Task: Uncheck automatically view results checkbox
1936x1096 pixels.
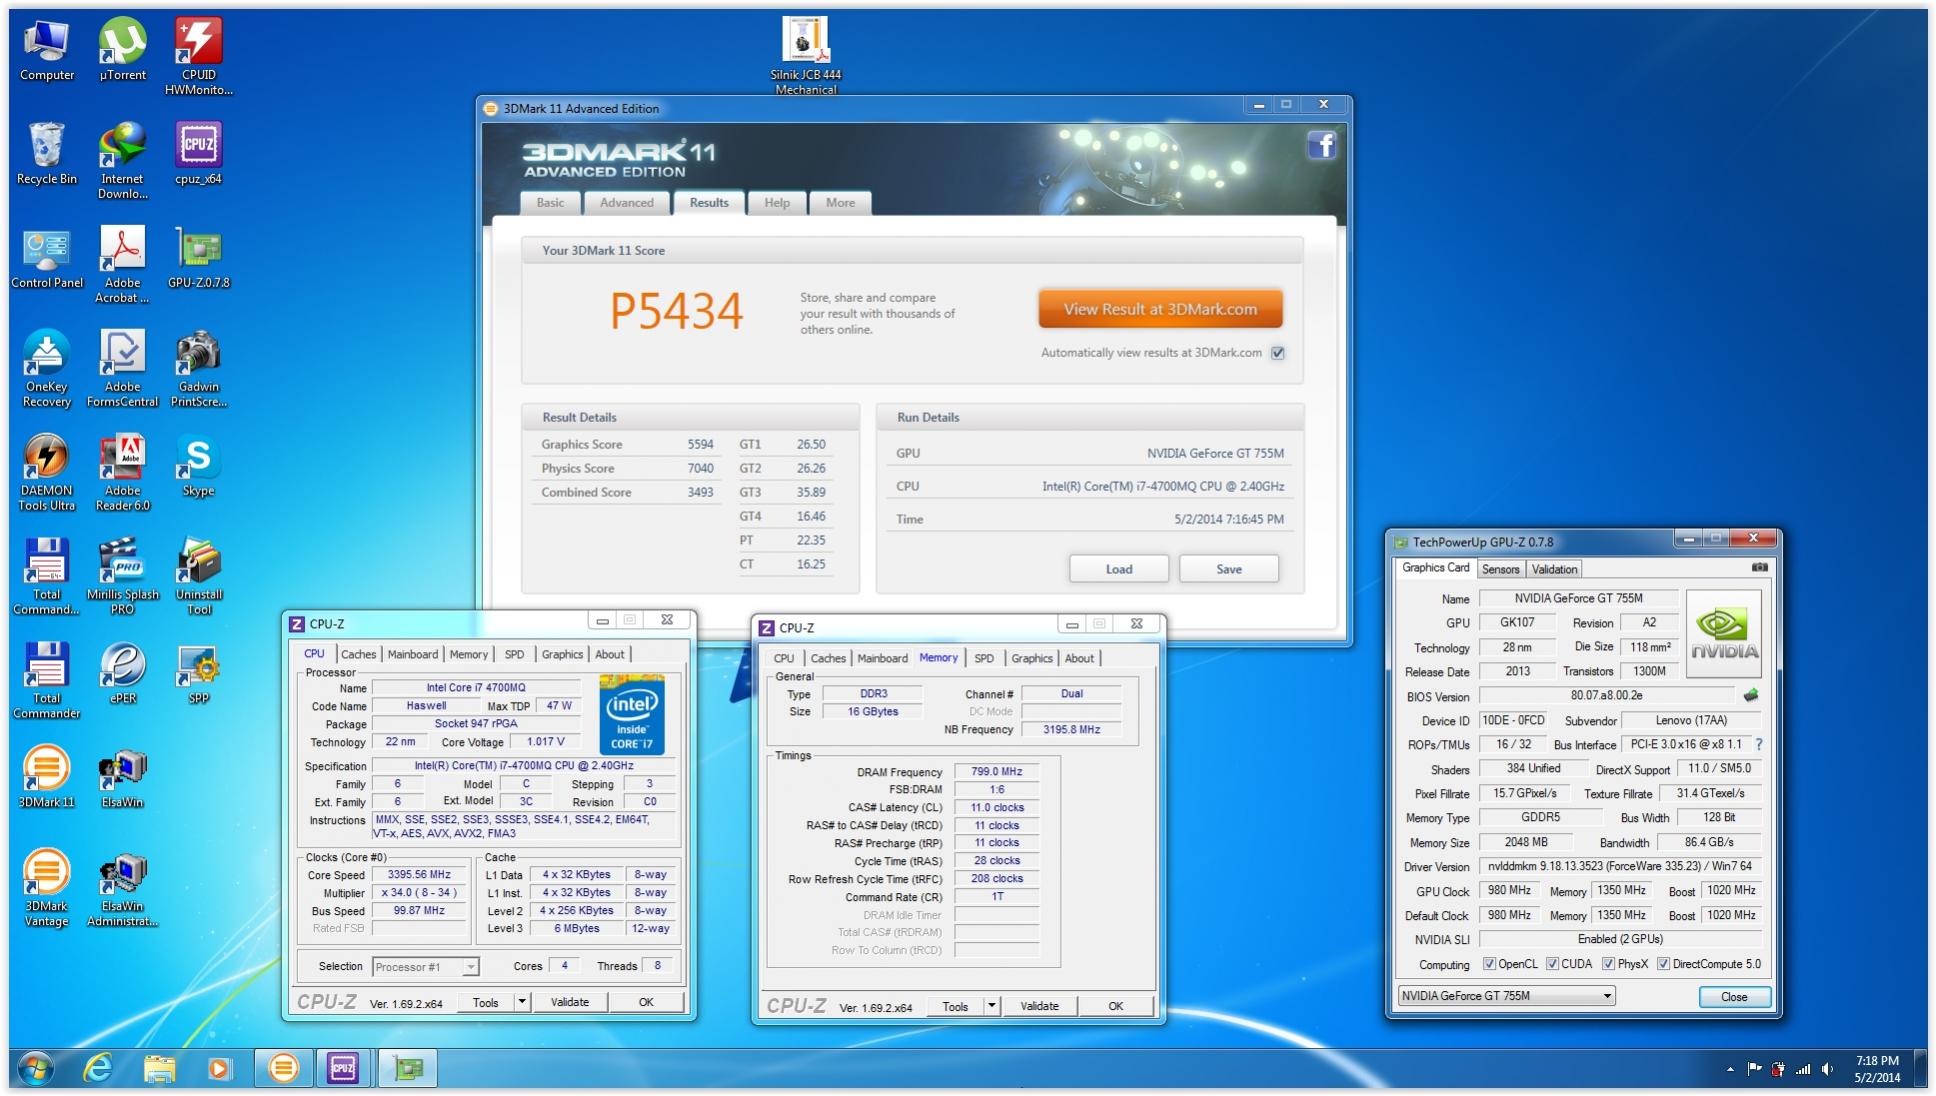Action: click(x=1277, y=353)
